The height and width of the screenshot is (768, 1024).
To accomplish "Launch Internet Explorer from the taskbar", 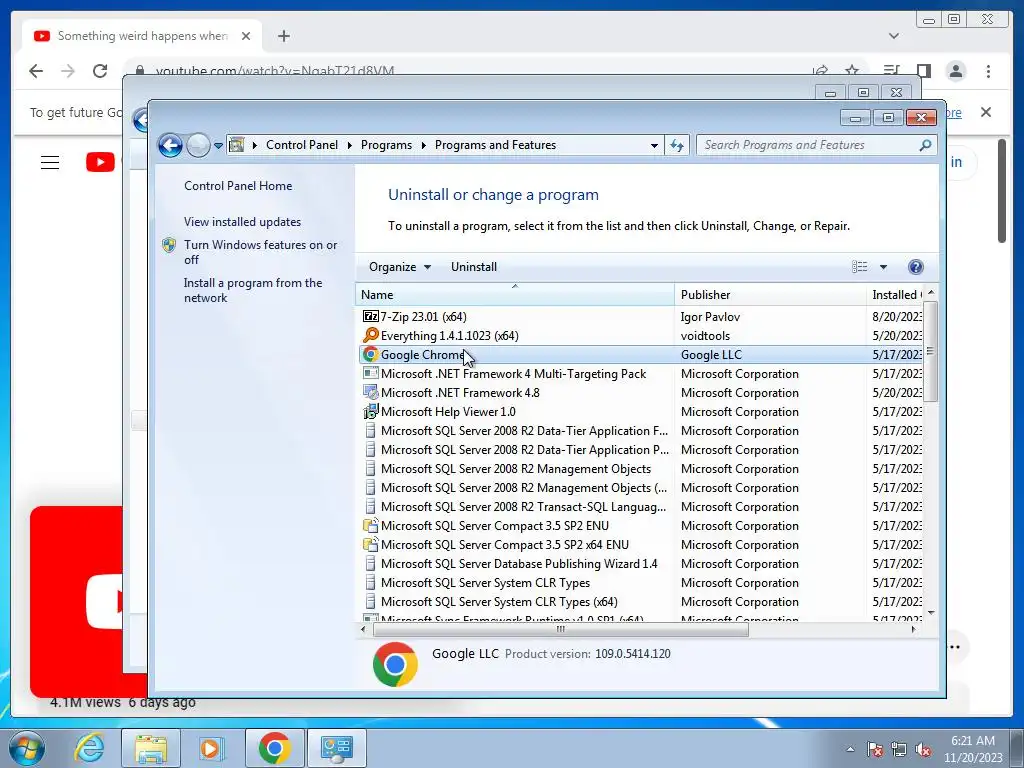I will point(89,748).
